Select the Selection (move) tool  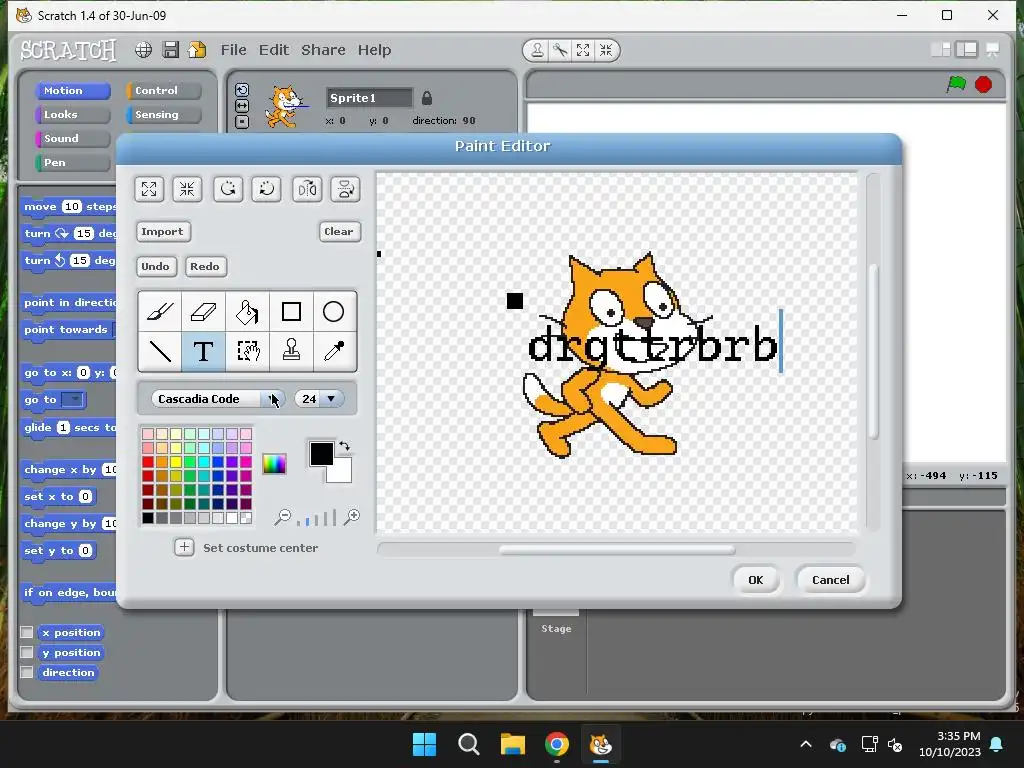coord(248,351)
